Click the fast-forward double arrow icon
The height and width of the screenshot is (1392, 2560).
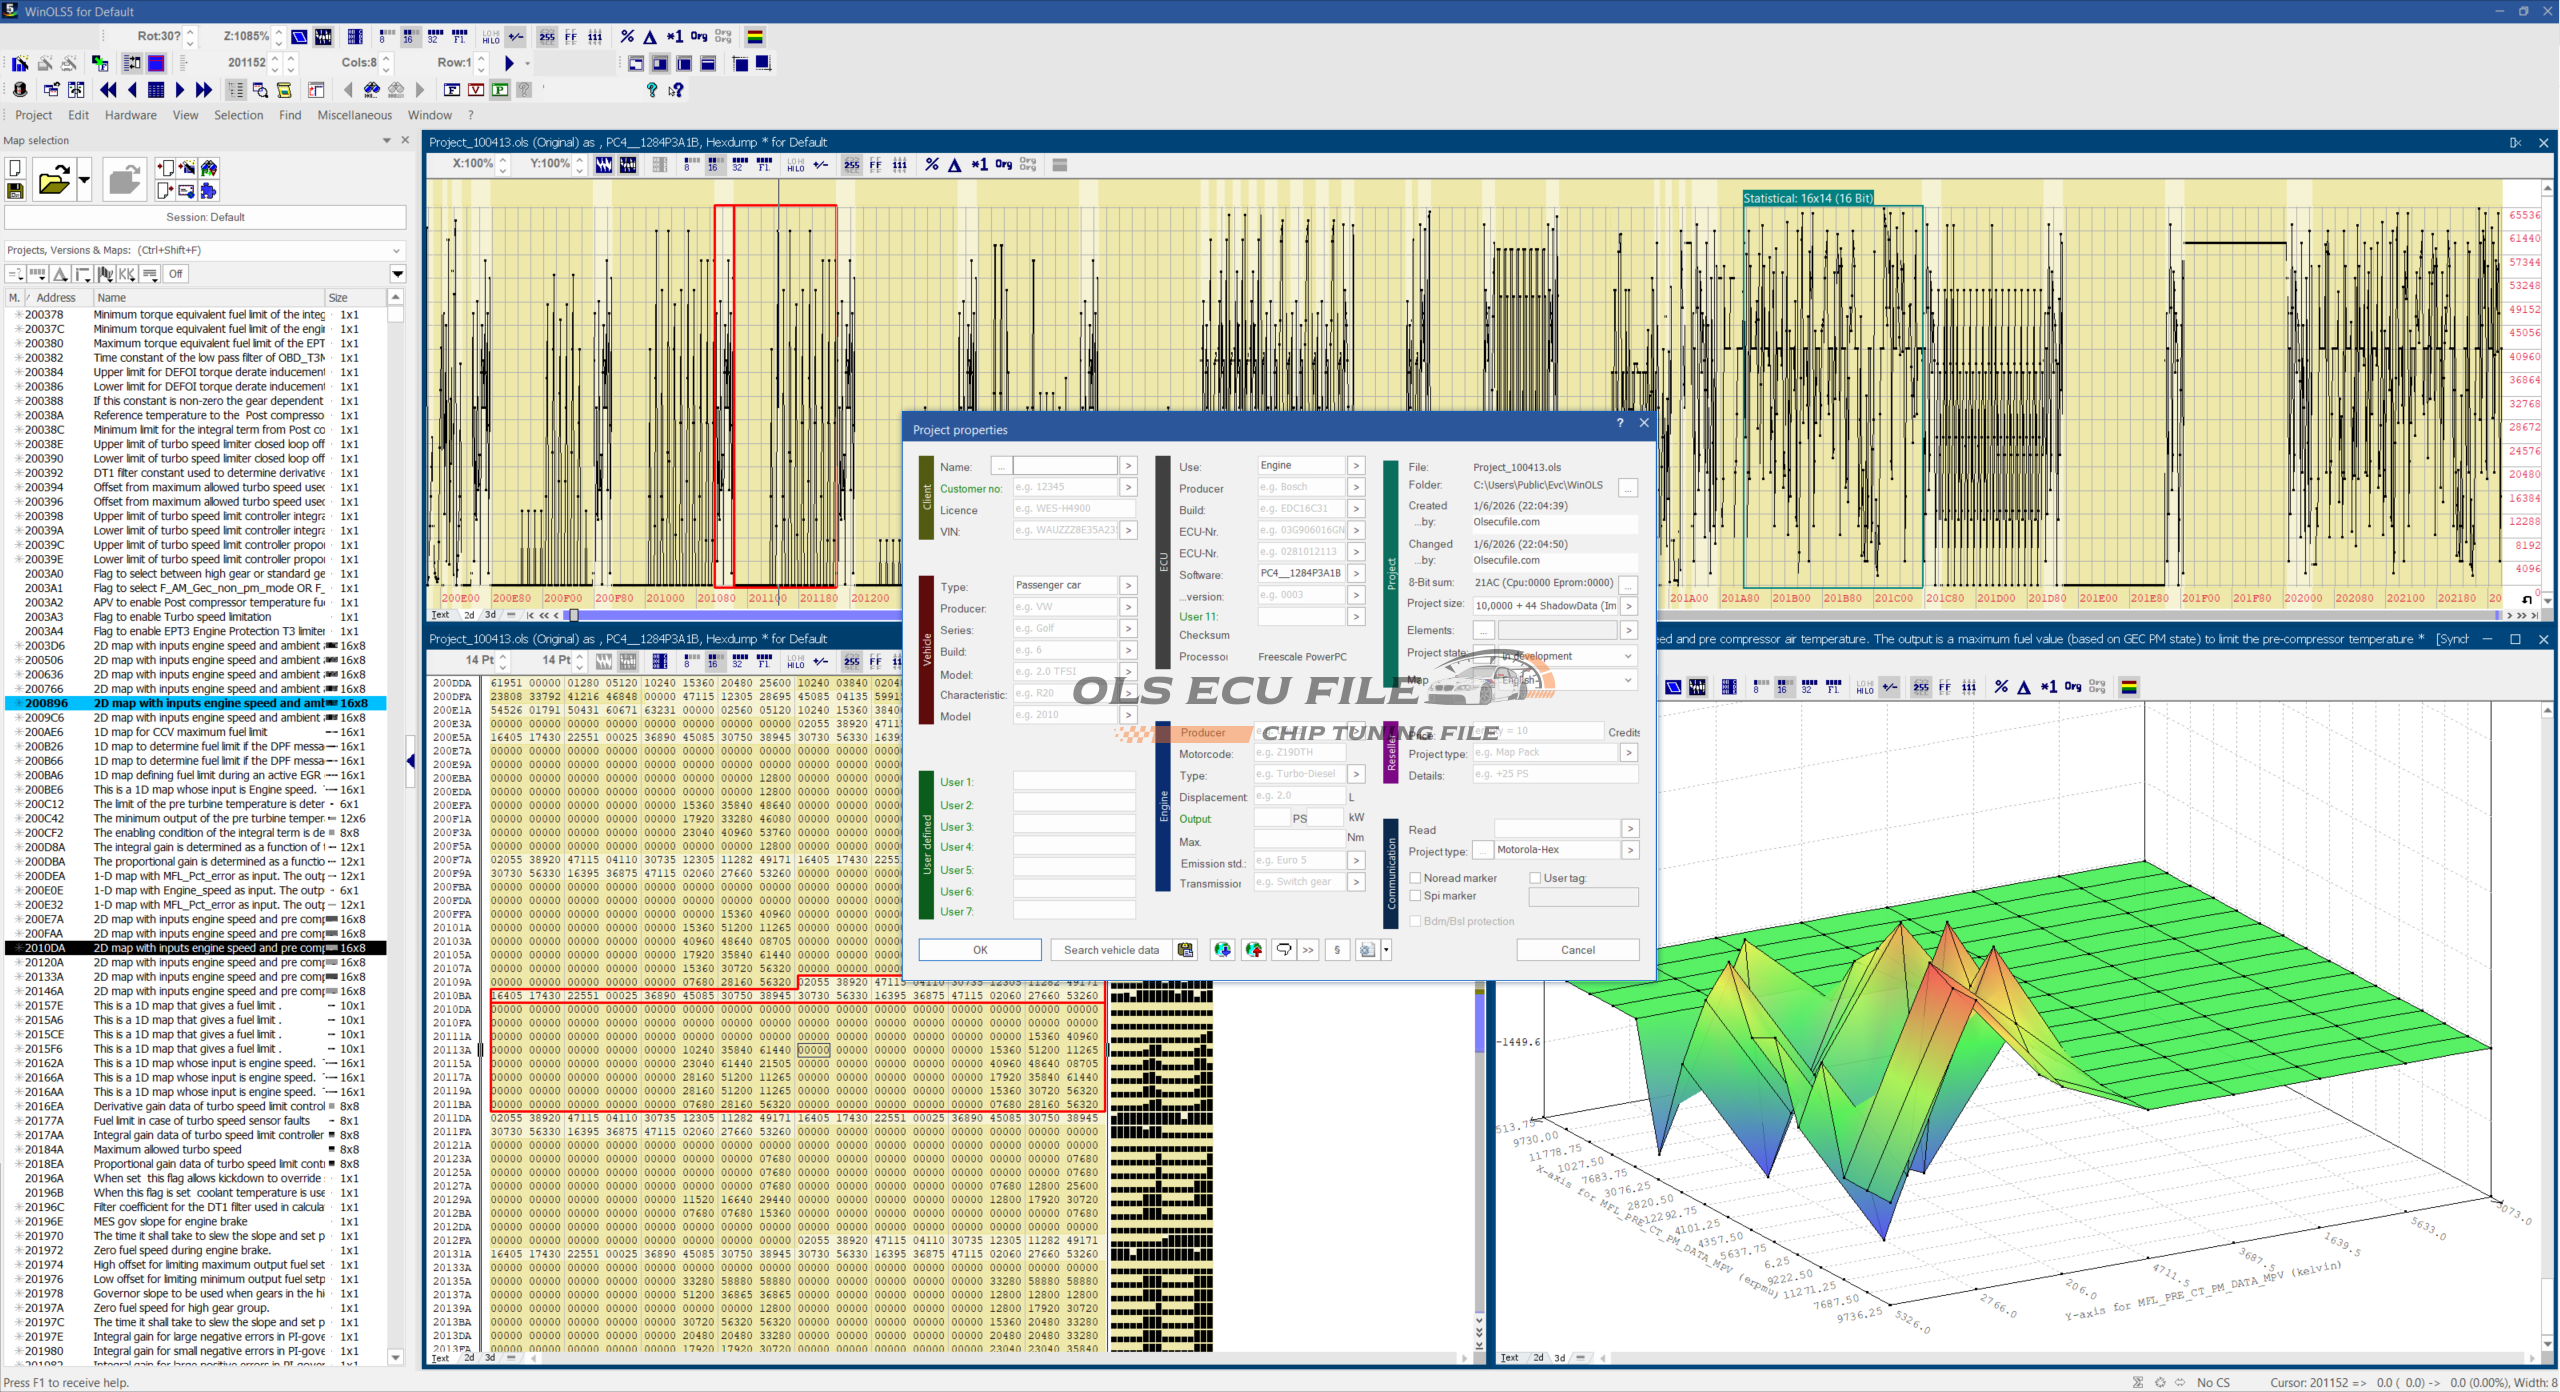point(204,90)
